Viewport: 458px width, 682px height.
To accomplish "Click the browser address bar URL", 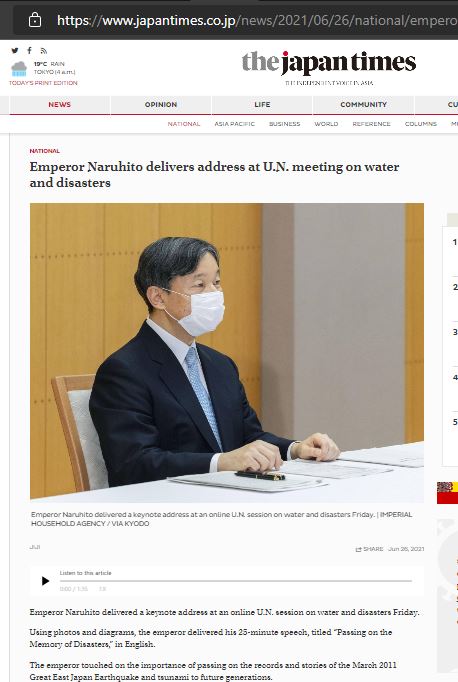I will pos(257,20).
